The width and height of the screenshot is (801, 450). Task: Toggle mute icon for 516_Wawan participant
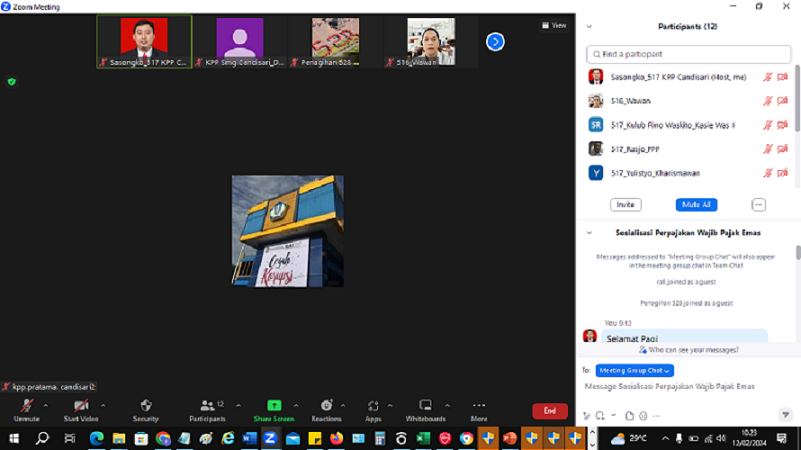[x=767, y=101]
